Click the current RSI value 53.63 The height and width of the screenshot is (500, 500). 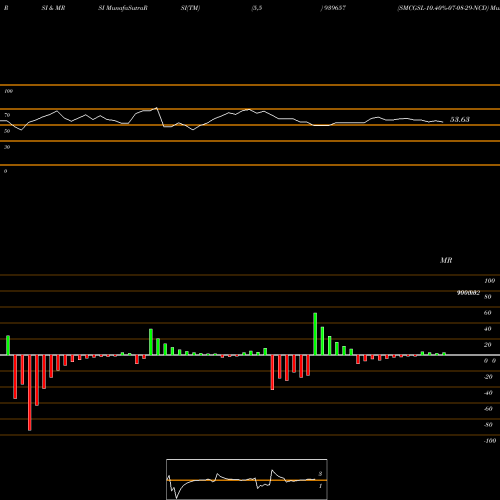[460, 119]
